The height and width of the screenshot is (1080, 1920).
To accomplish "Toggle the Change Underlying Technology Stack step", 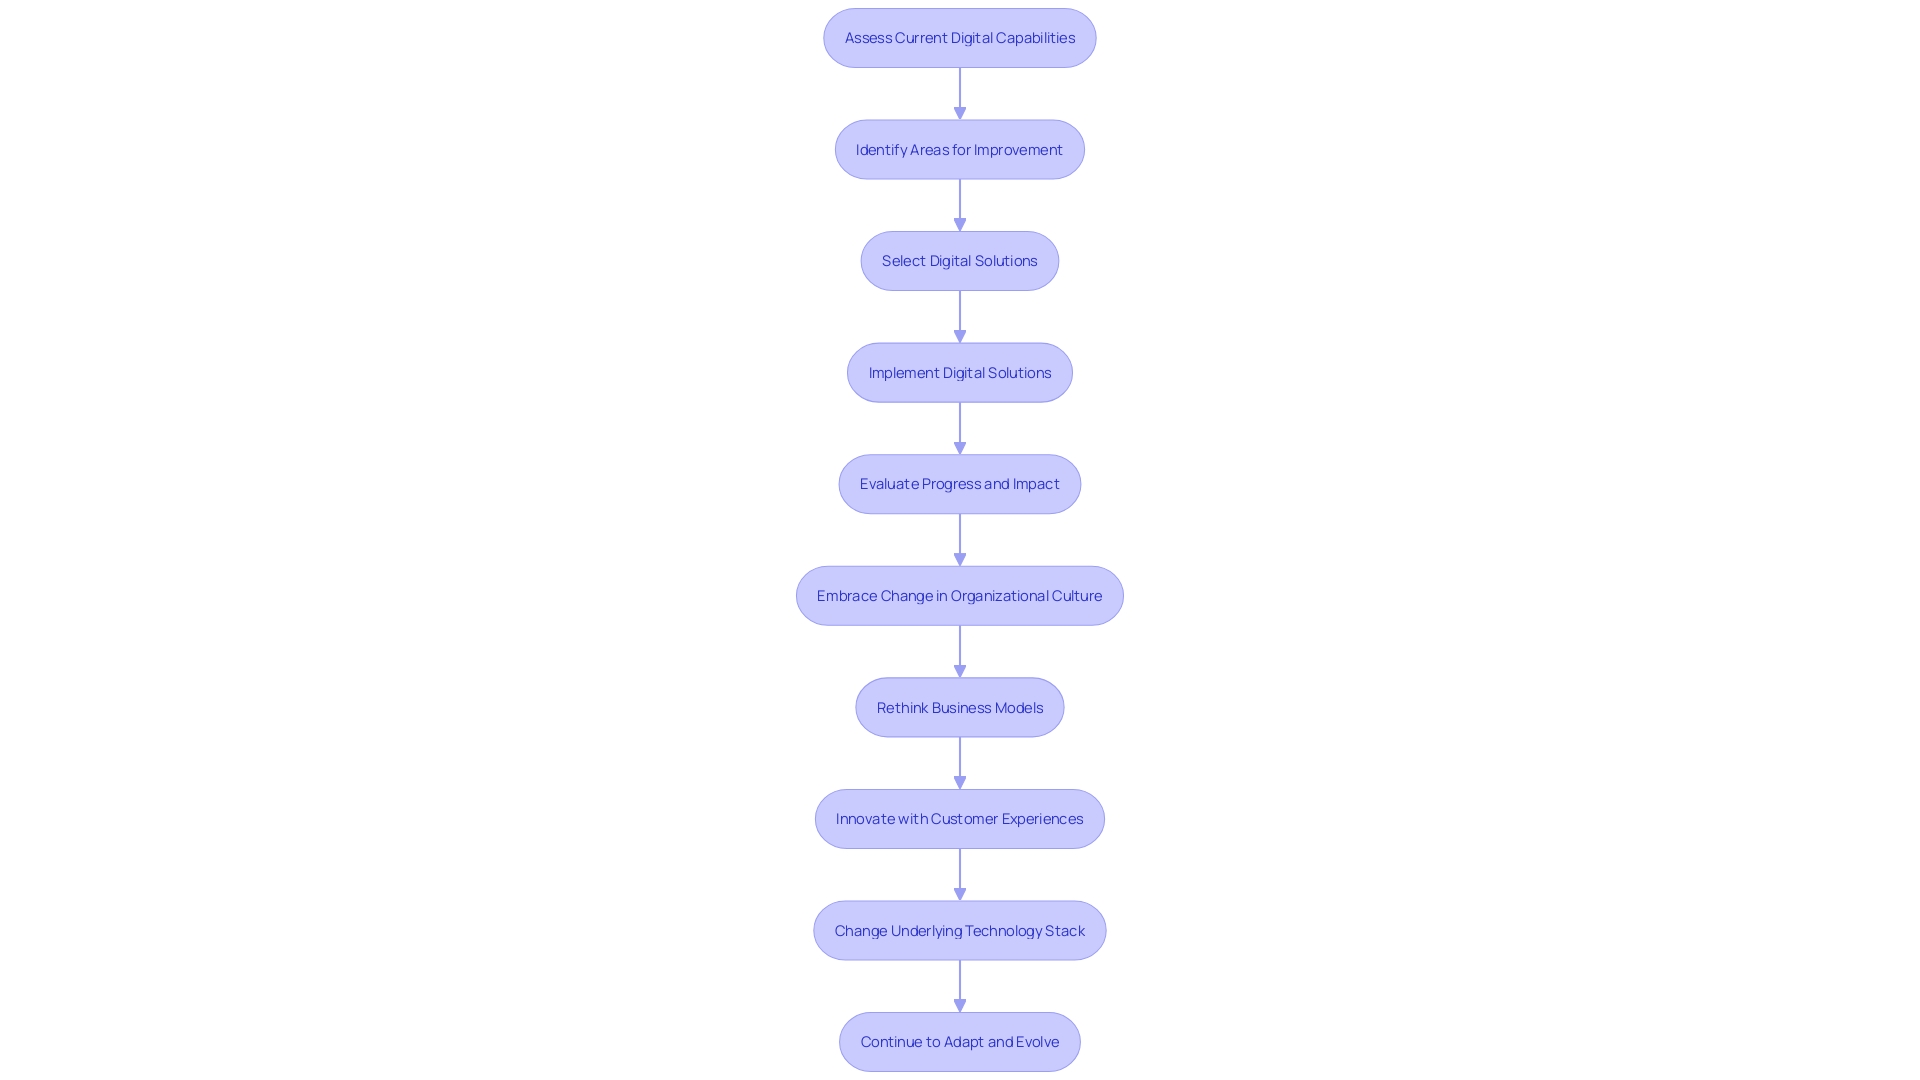I will click(960, 930).
